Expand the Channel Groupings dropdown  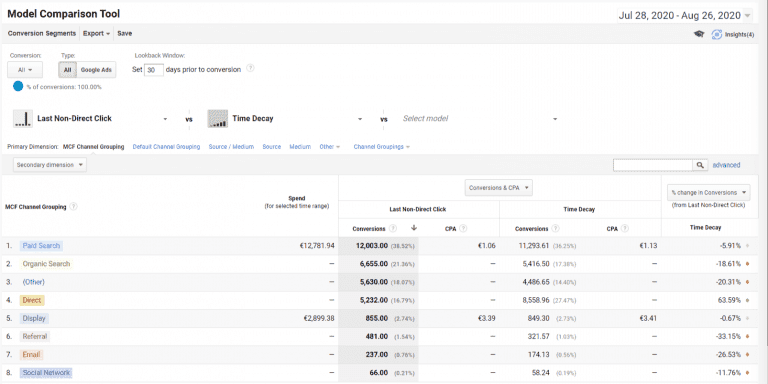click(x=382, y=146)
